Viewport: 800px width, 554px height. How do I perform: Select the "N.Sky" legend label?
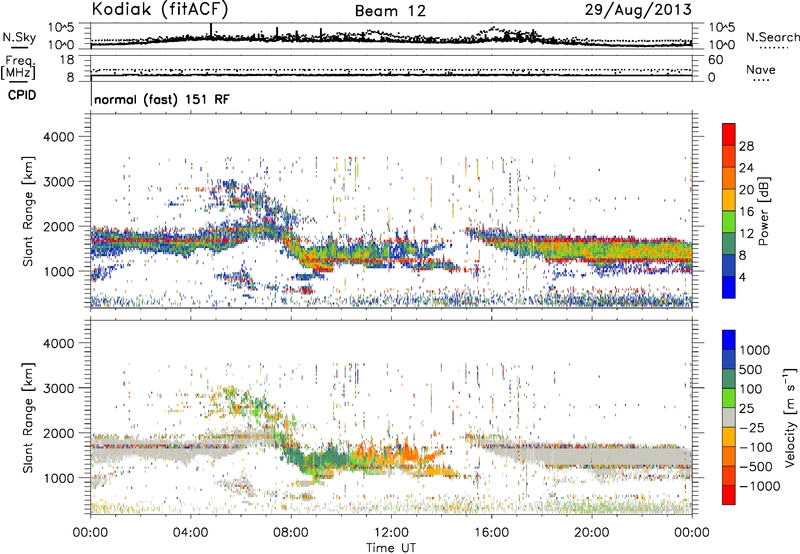[x=19, y=37]
